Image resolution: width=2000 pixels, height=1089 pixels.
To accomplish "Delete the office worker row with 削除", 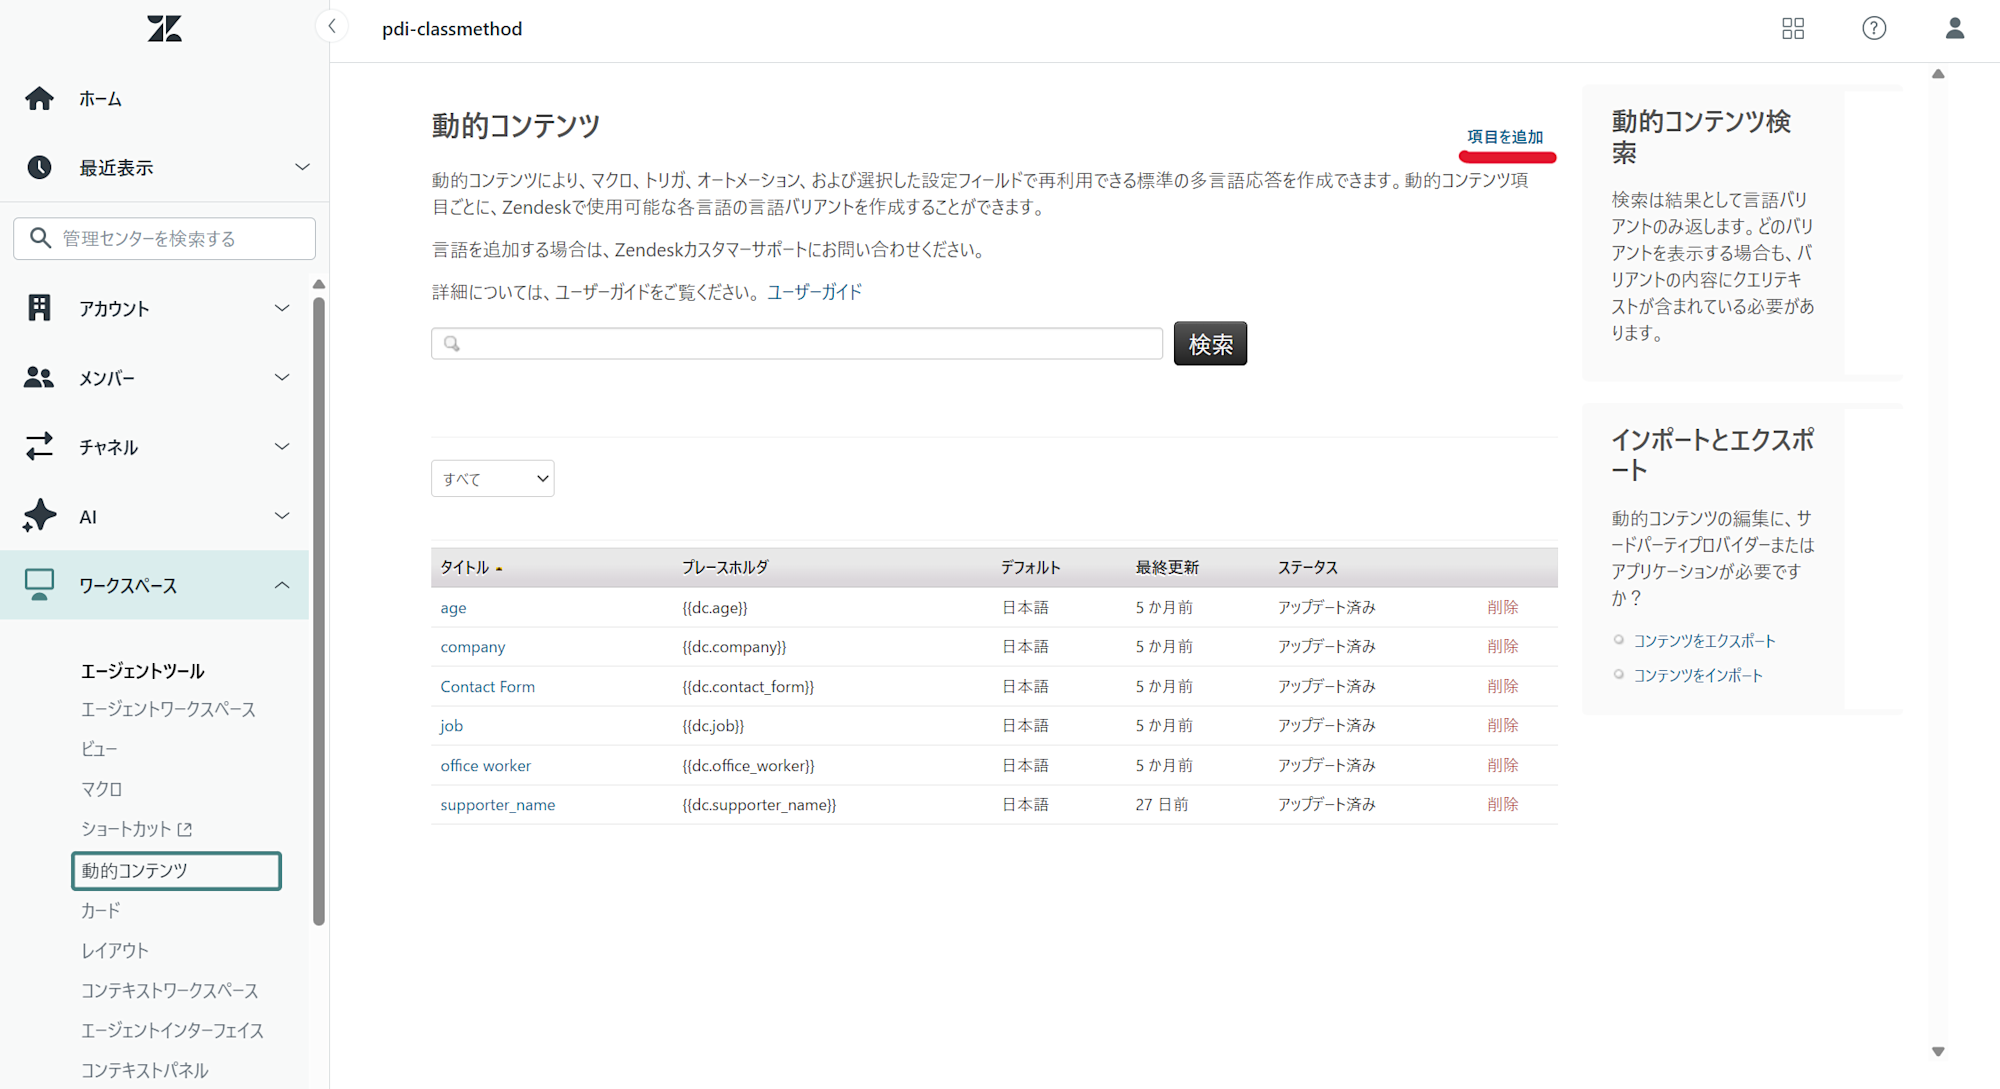I will 1502,765.
